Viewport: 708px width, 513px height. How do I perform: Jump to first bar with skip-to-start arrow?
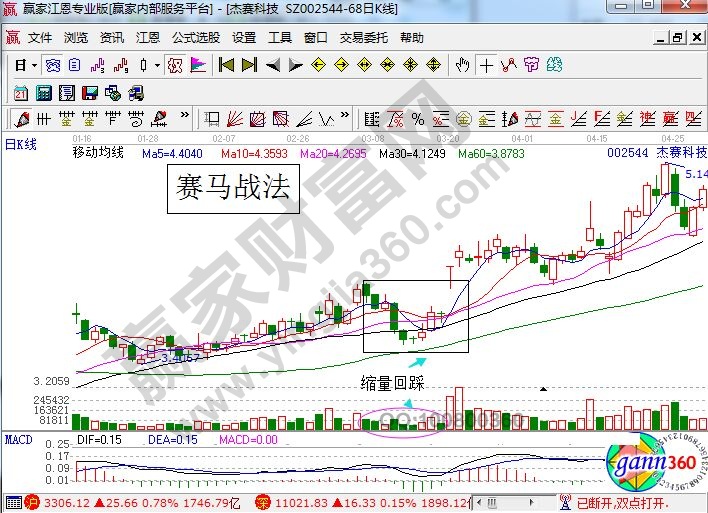(226, 66)
